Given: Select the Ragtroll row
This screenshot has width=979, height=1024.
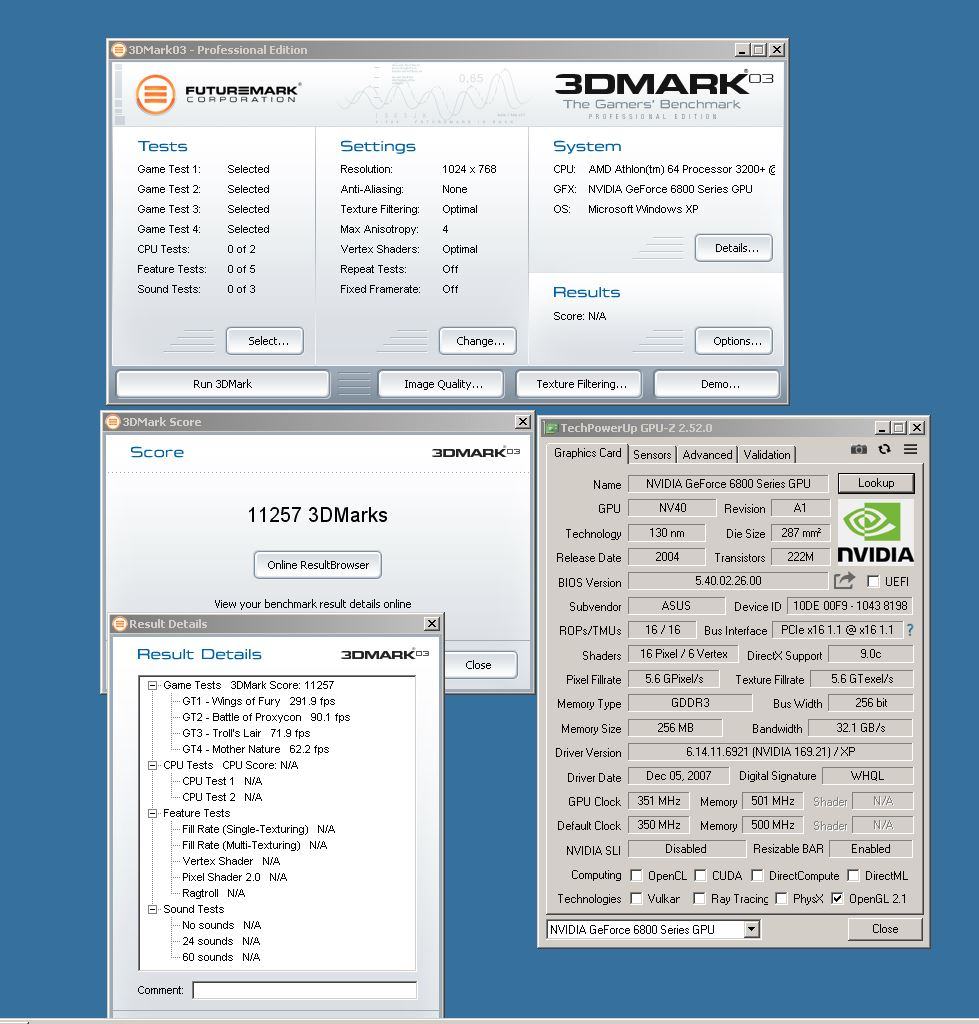Looking at the screenshot, I should [x=214, y=893].
